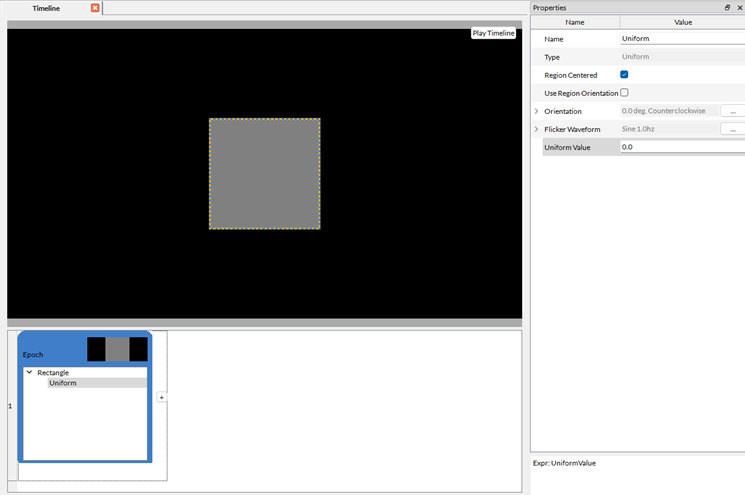Float the Properties panel
The image size is (745, 495).
[x=727, y=8]
